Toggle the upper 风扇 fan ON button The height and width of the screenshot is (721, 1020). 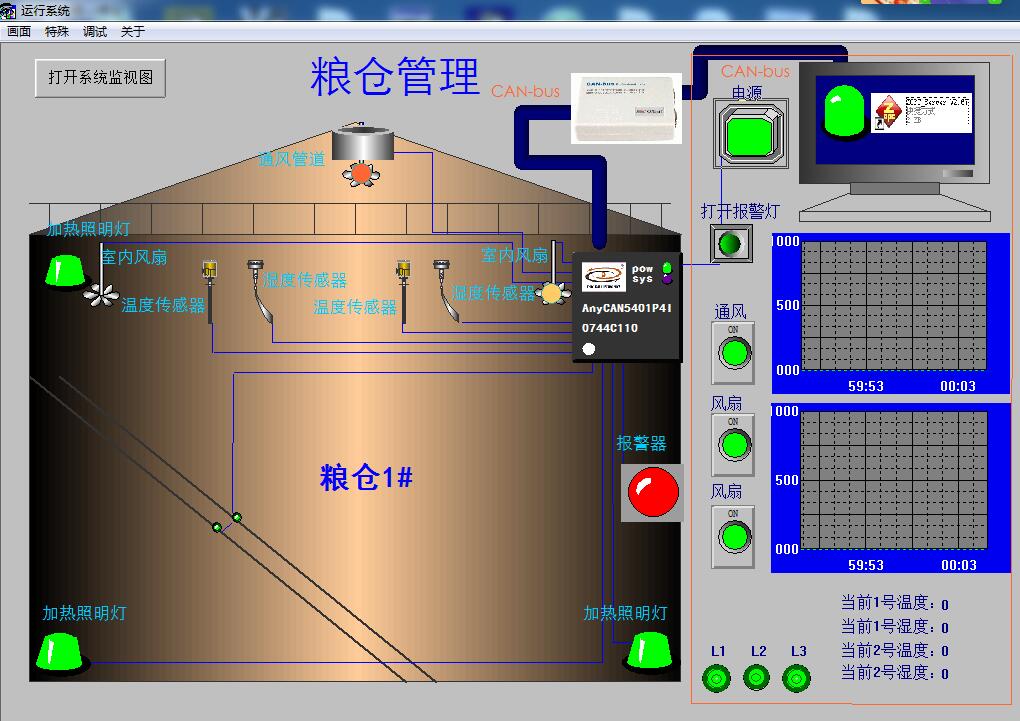(x=733, y=443)
